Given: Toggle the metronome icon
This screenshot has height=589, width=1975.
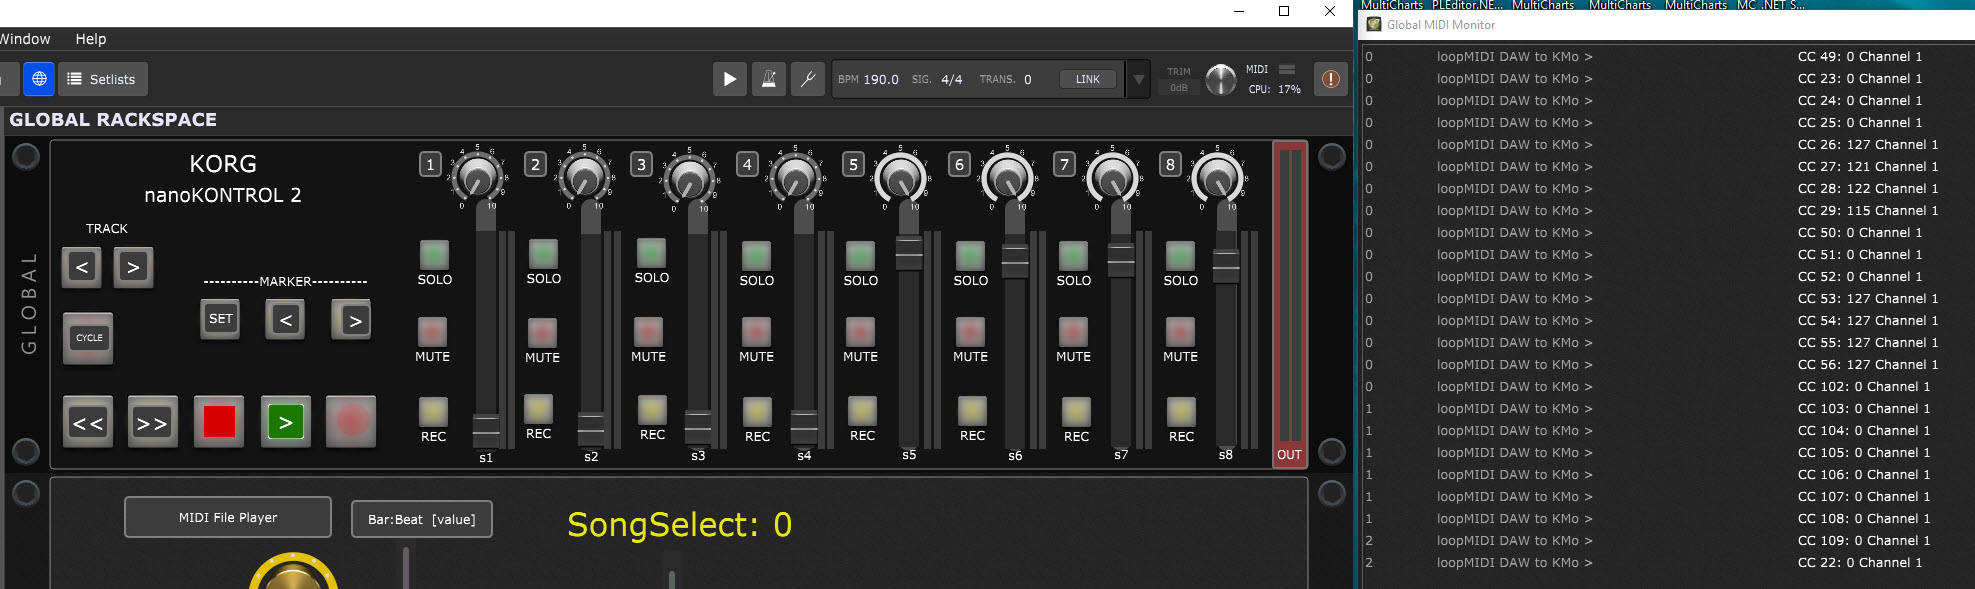Looking at the screenshot, I should [x=768, y=79].
